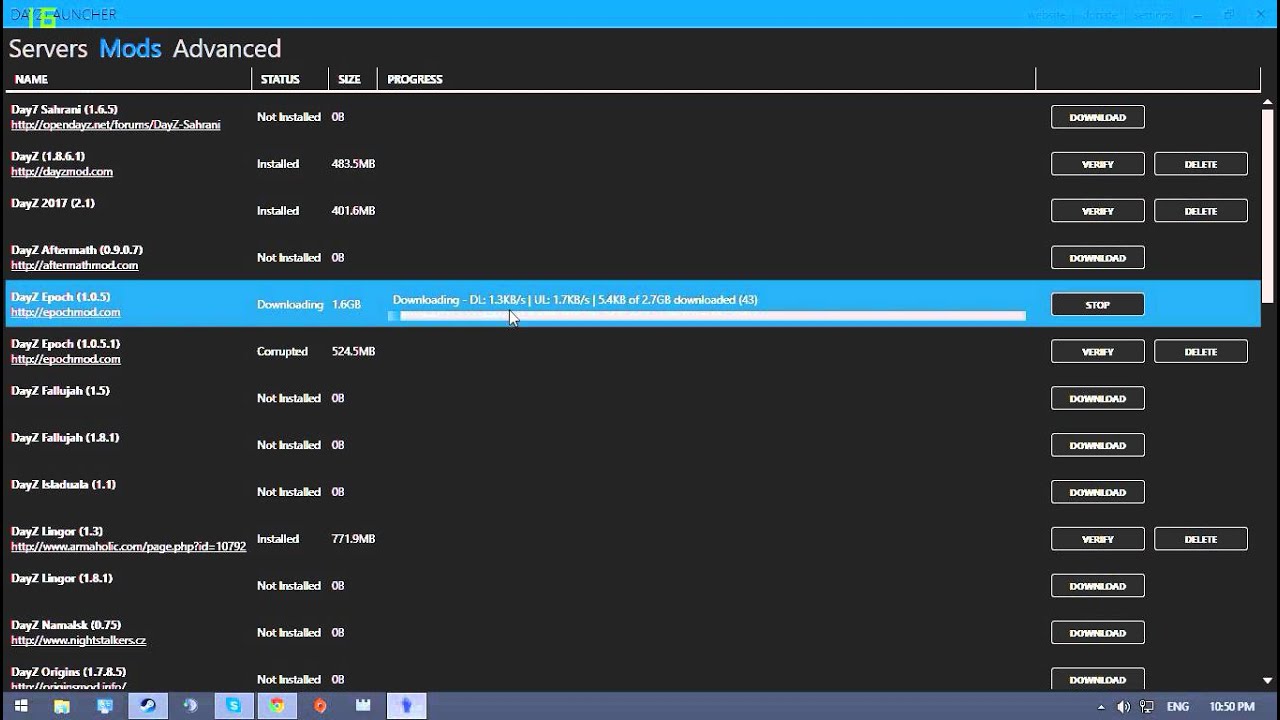Click the 401.6MB size value
The height and width of the screenshot is (720, 1280).
pos(353,211)
